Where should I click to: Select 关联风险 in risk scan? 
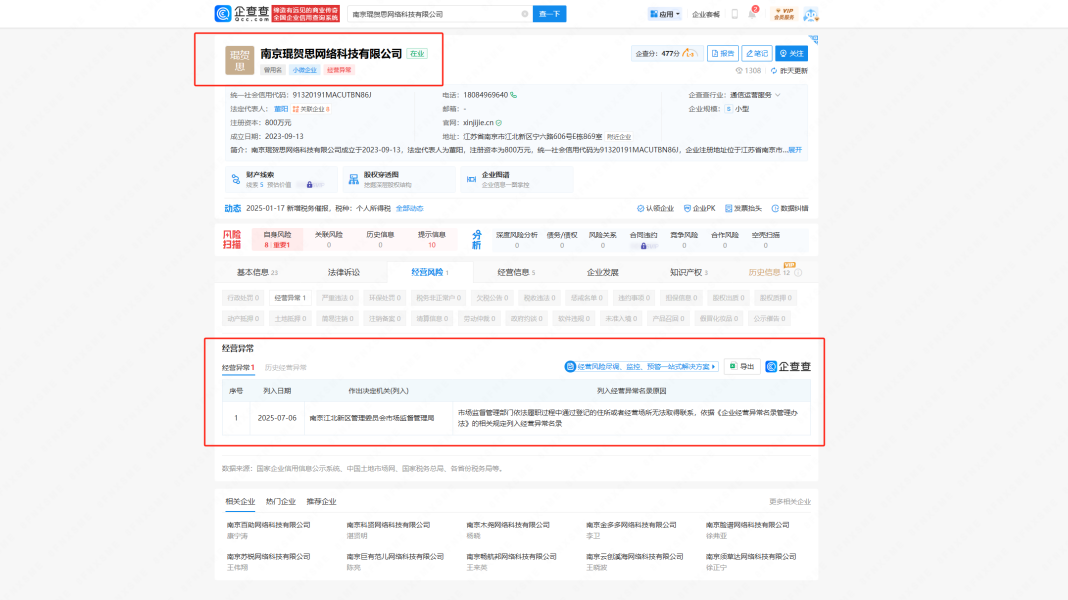[328, 239]
